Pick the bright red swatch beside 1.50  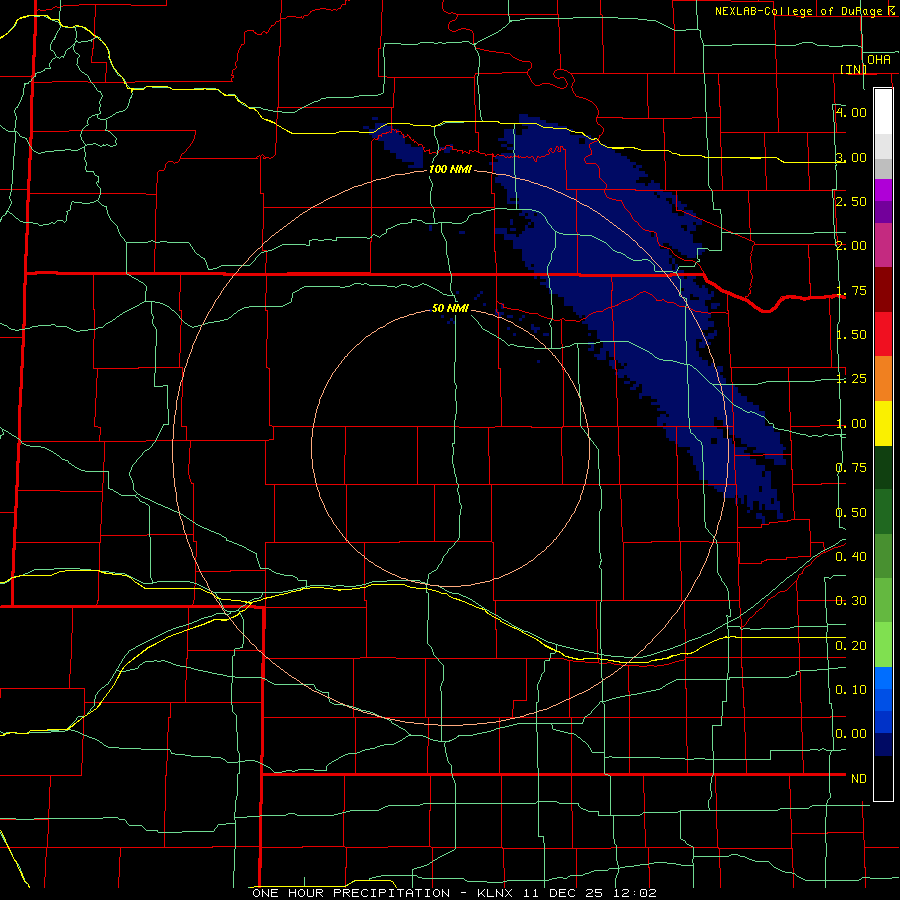point(883,334)
